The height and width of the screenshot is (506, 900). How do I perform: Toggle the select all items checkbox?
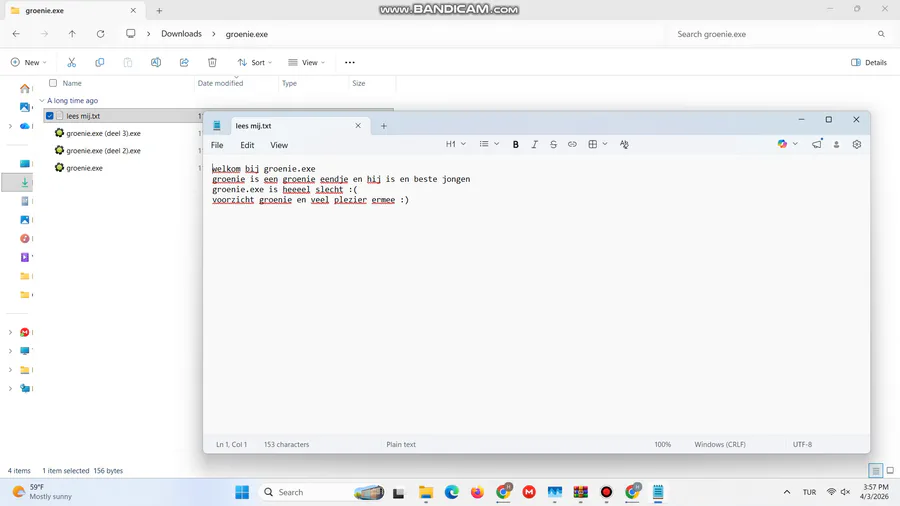(x=53, y=83)
